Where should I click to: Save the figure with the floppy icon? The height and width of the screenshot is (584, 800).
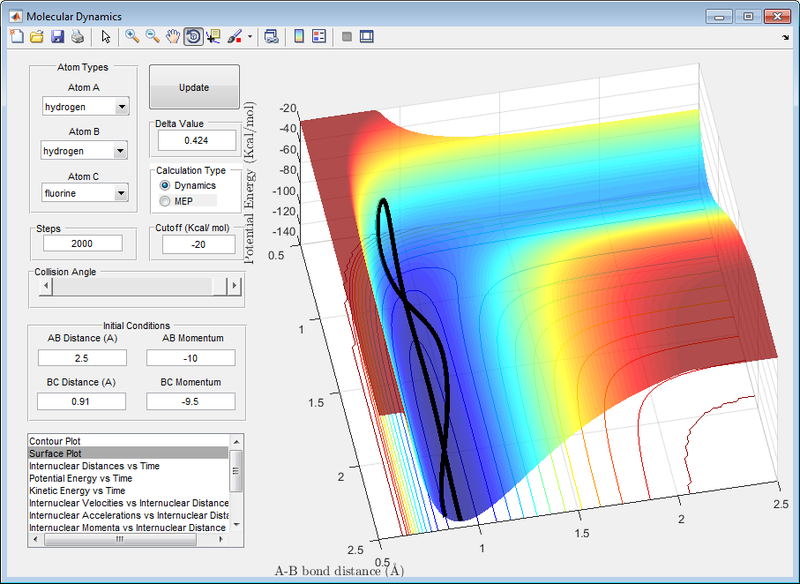[57, 37]
